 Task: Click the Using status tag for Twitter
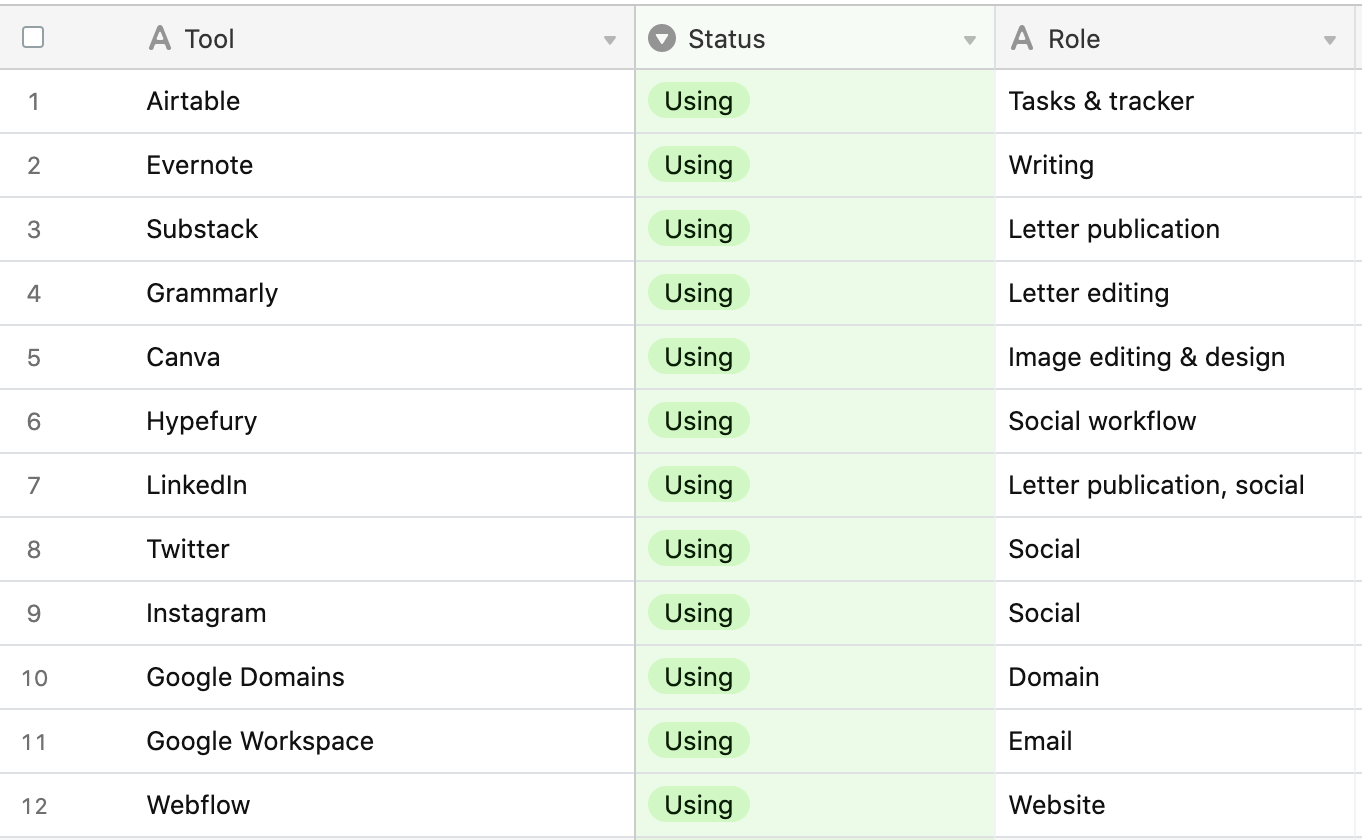[699, 549]
